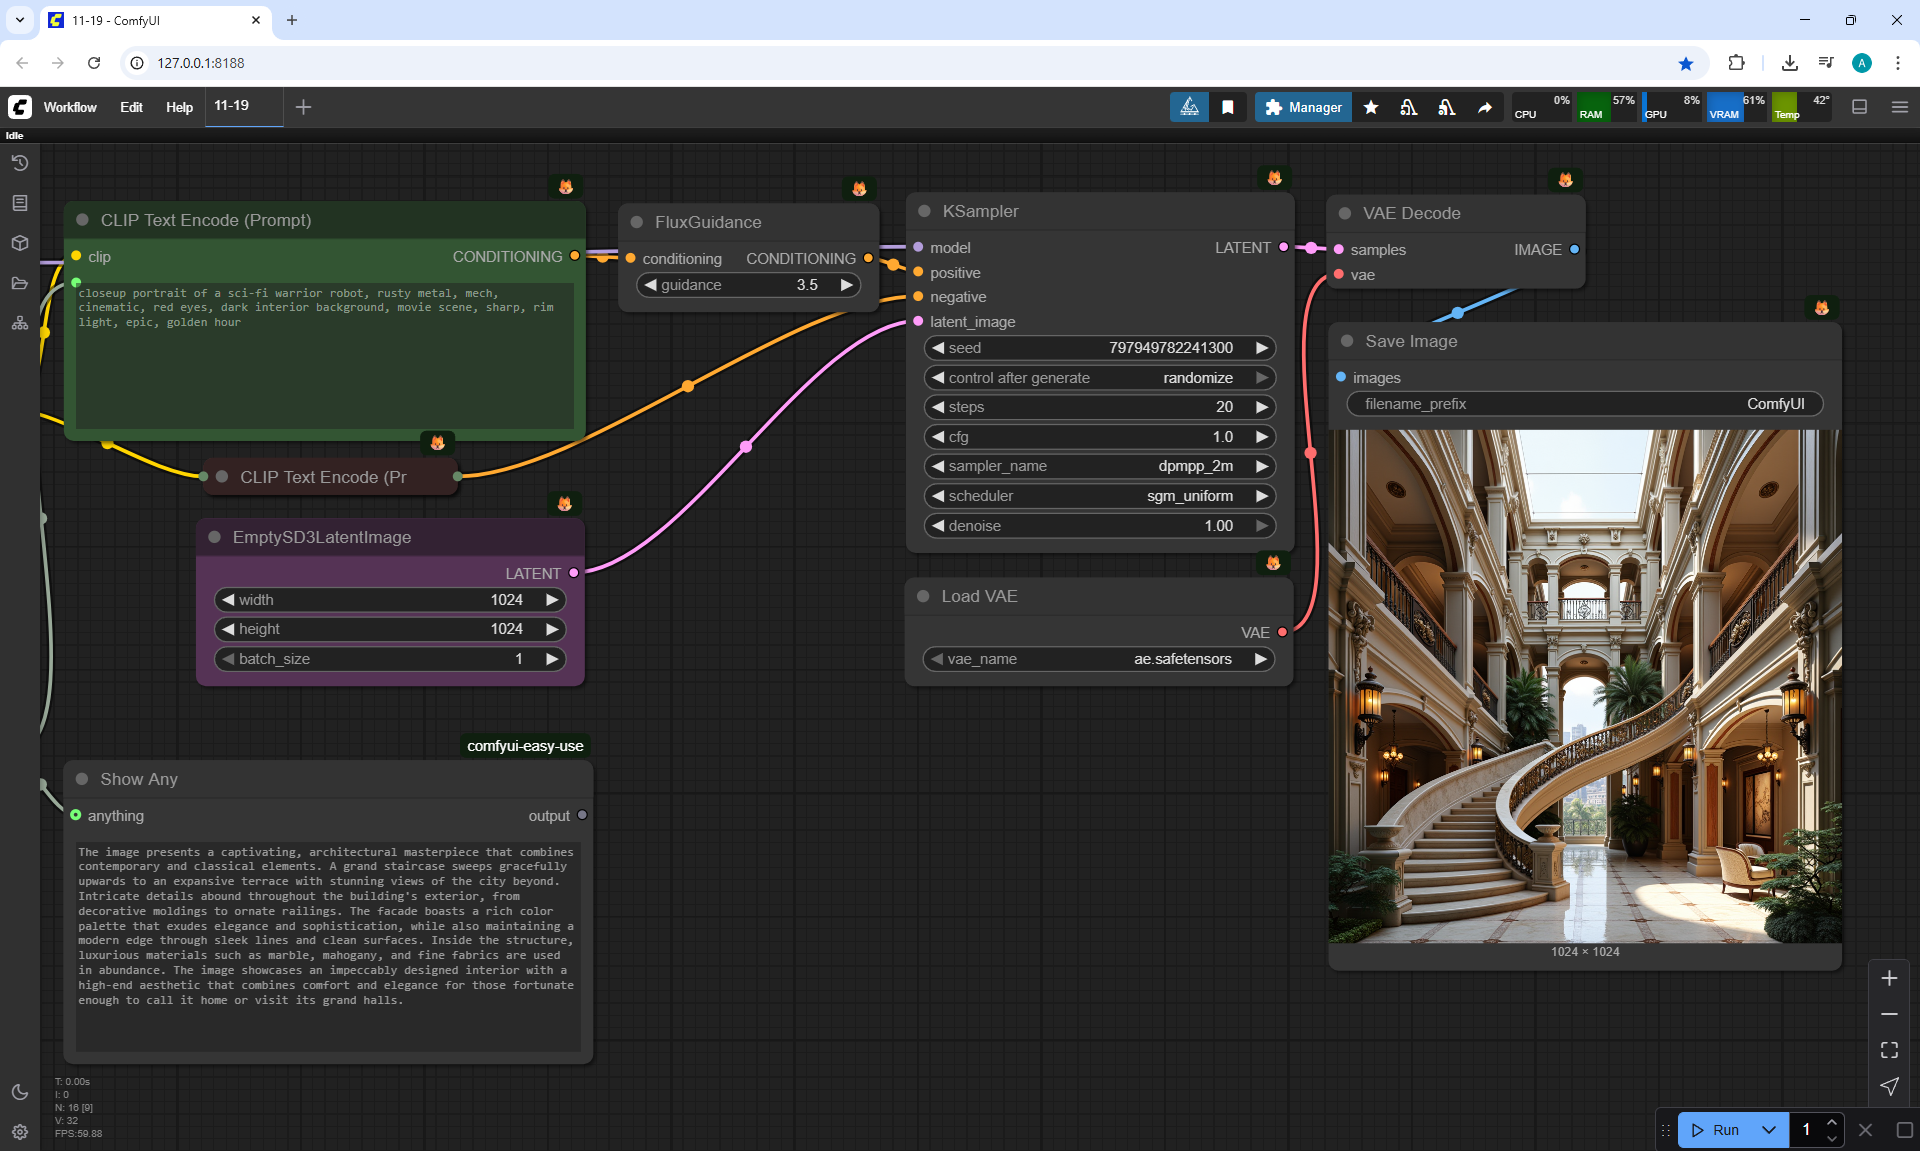Open the Workflow menu
The image size is (1920, 1151).
[70, 107]
